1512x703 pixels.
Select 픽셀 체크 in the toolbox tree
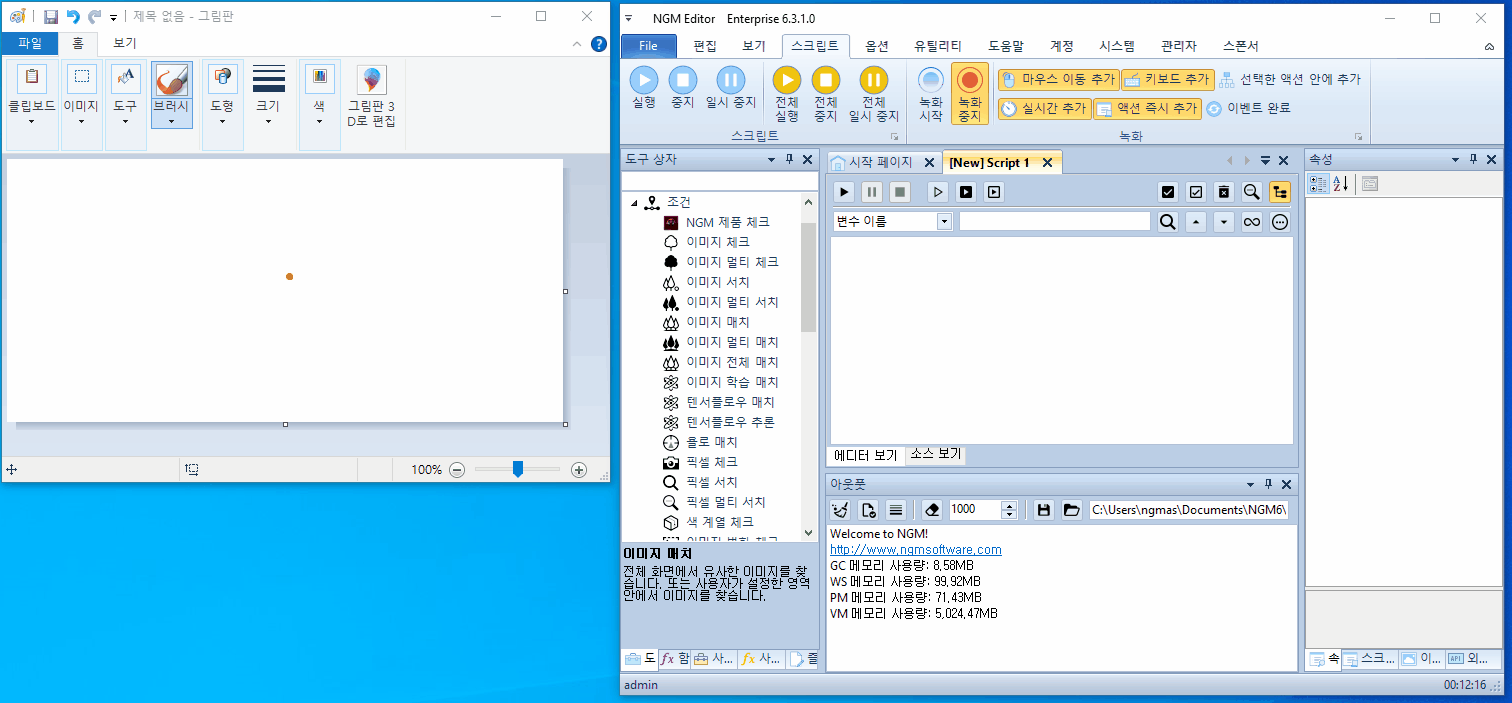click(712, 462)
